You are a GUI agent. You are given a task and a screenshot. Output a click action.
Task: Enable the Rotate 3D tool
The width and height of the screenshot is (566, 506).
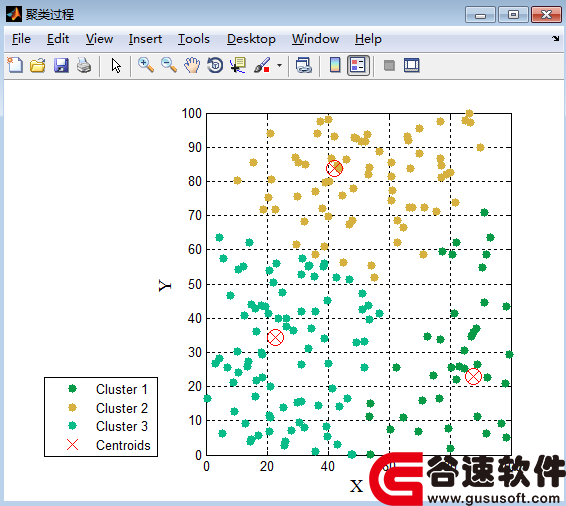[x=215, y=65]
